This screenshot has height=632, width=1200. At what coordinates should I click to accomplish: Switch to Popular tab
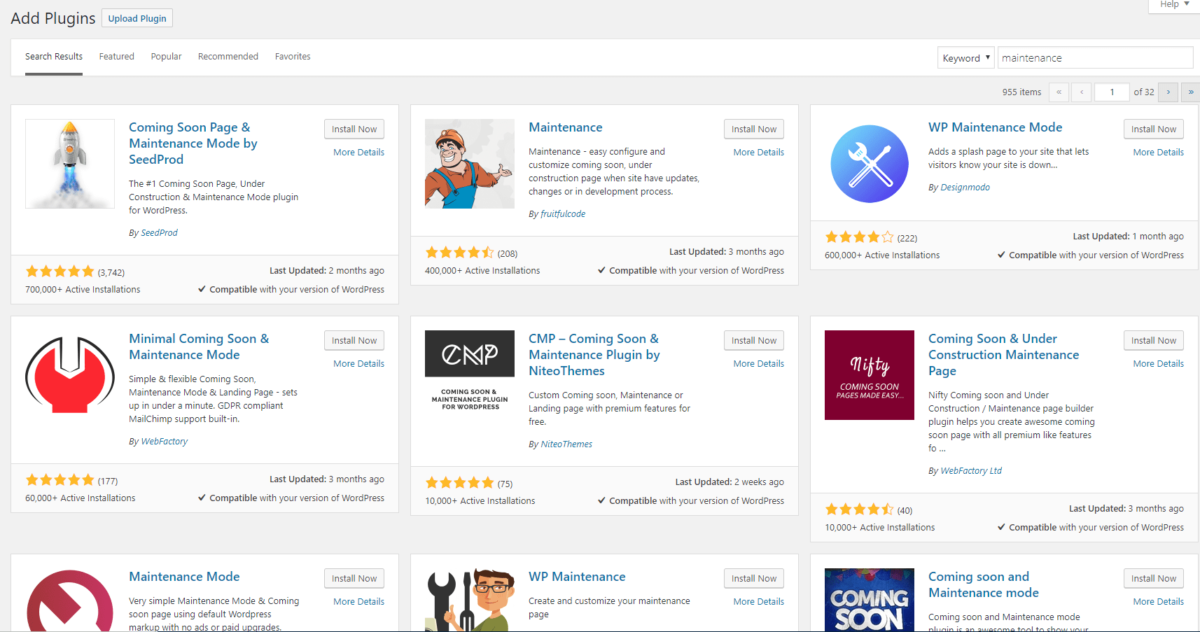166,56
